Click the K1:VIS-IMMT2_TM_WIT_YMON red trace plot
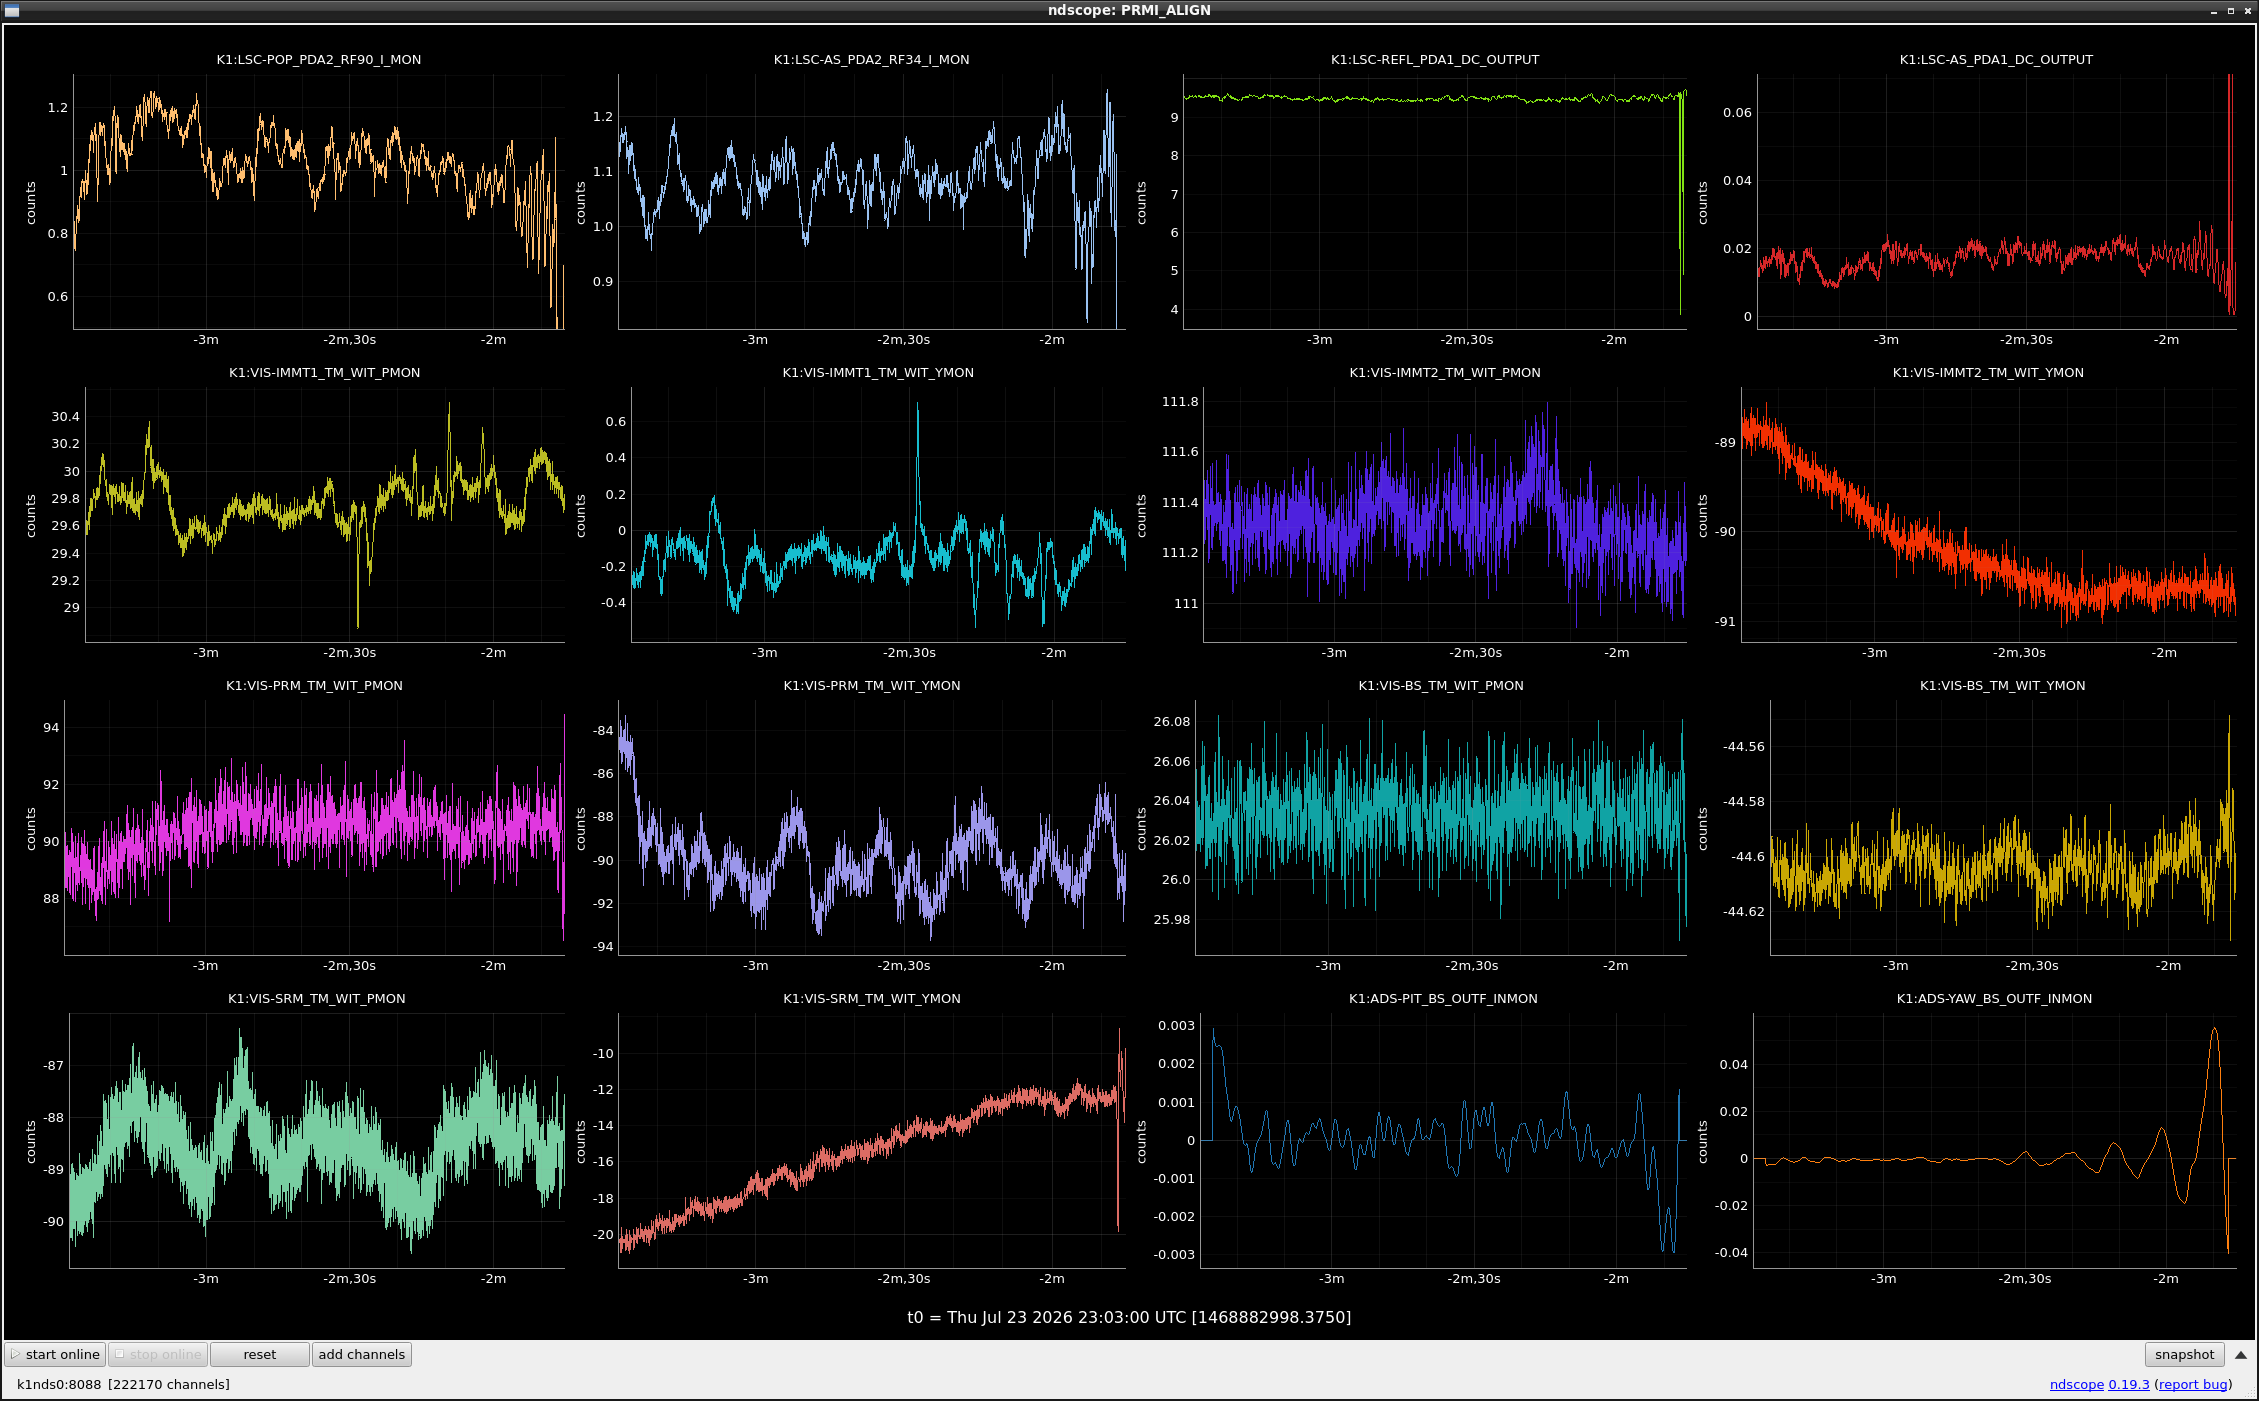 1988,514
